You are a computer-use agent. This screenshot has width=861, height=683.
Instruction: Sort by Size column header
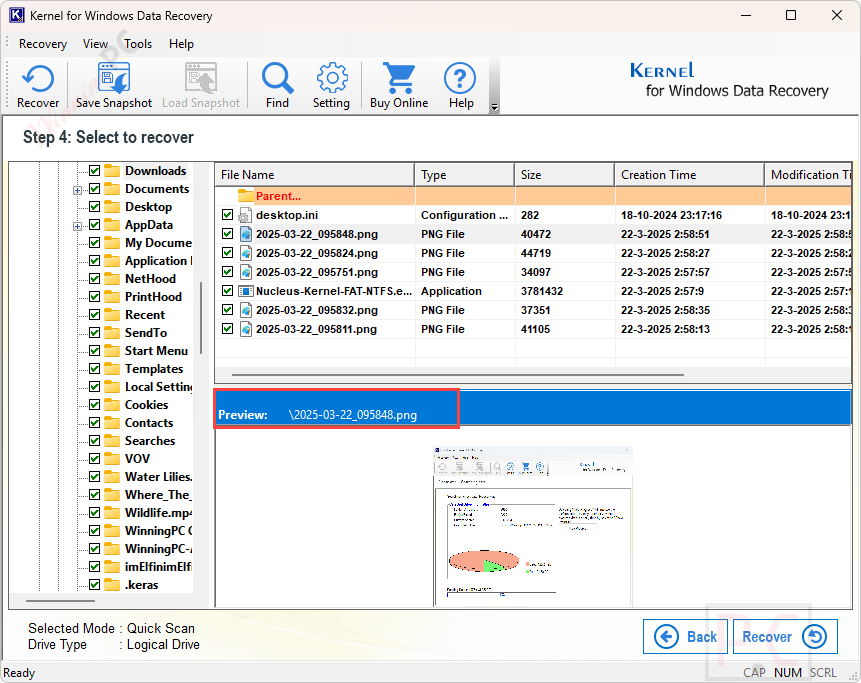(x=564, y=175)
